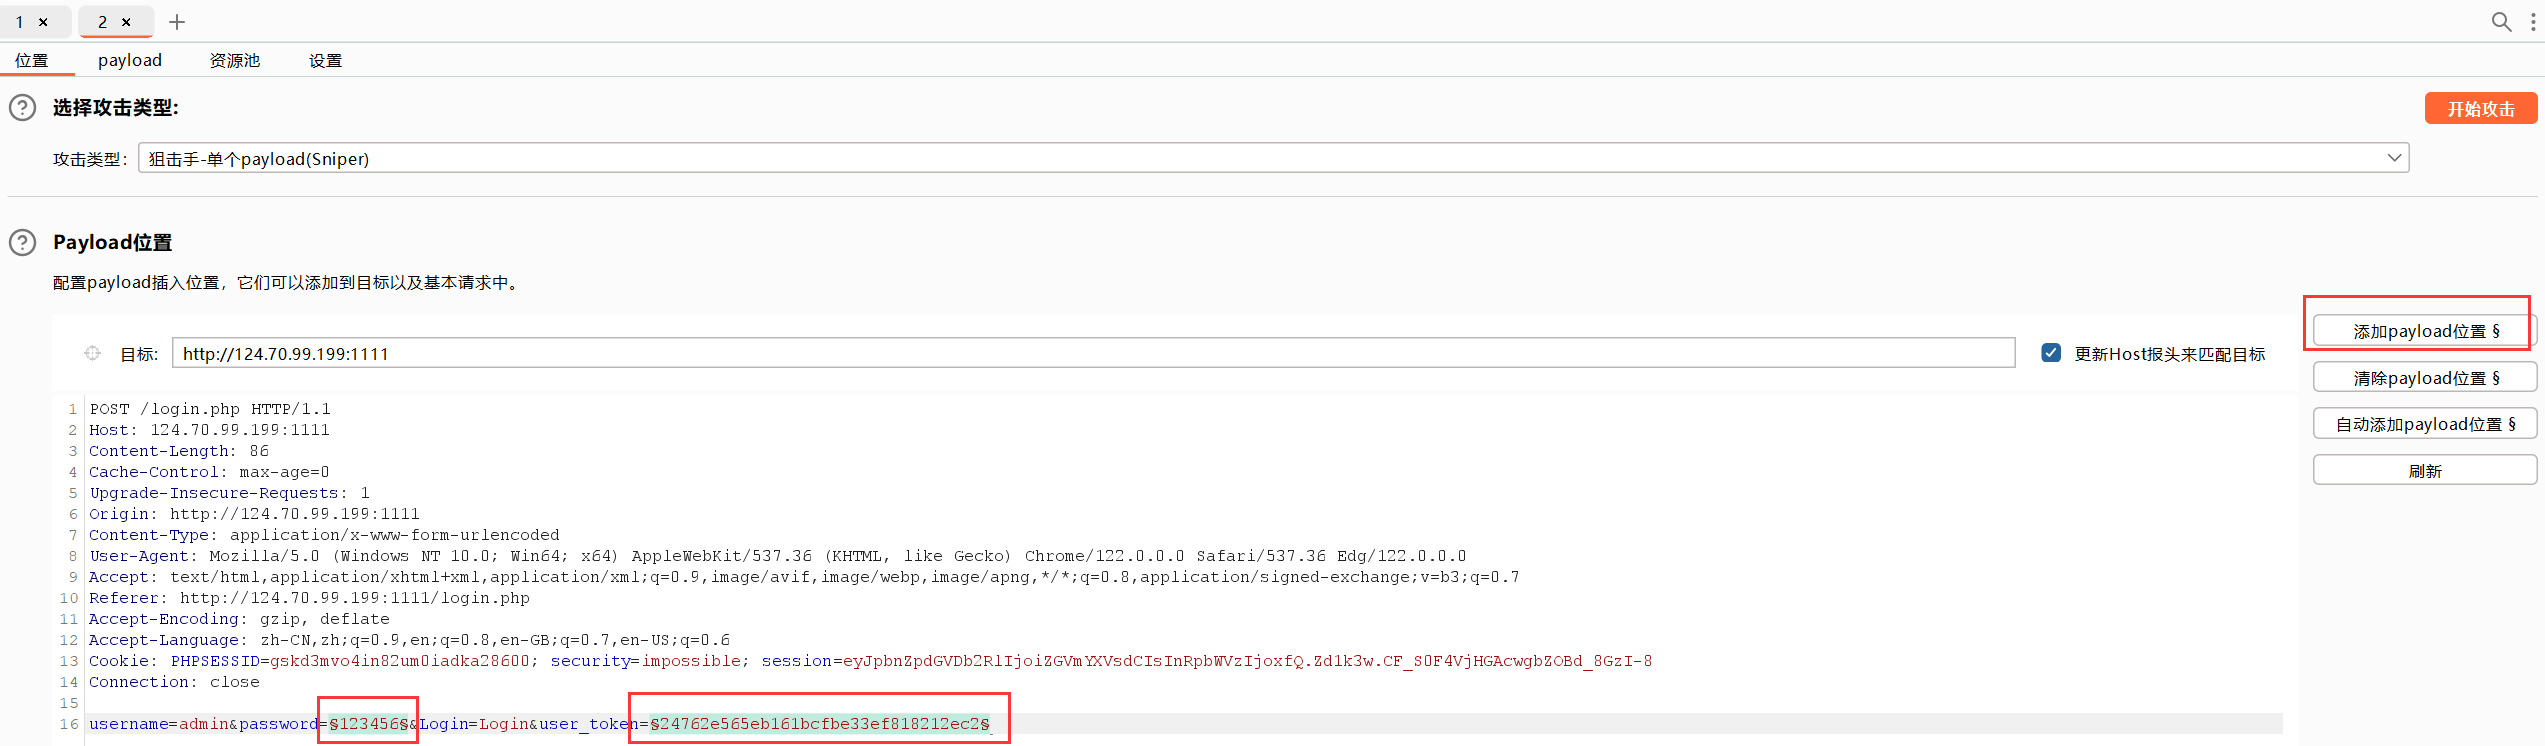The width and height of the screenshot is (2545, 746).
Task: Open the three-dot options menu
Action: (2533, 22)
